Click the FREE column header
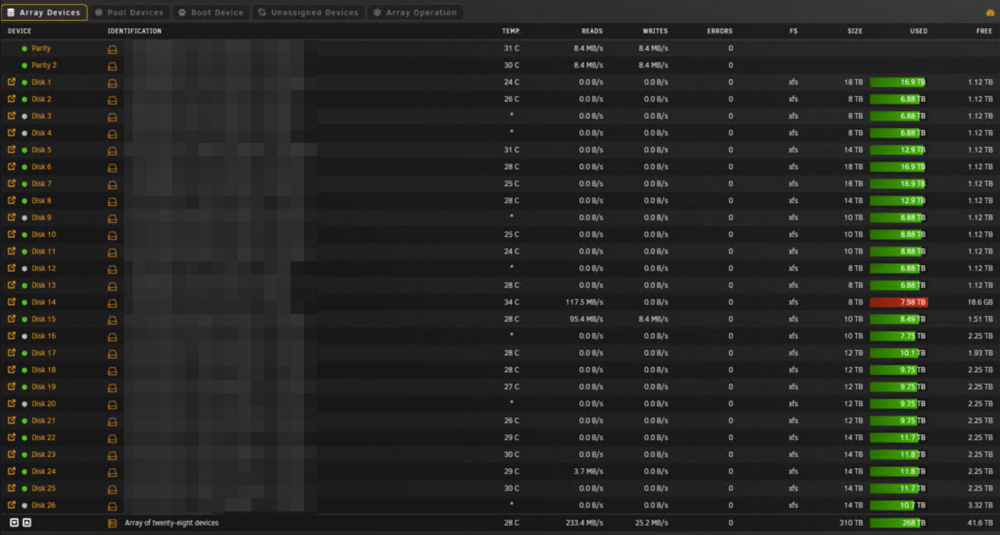 (x=984, y=31)
